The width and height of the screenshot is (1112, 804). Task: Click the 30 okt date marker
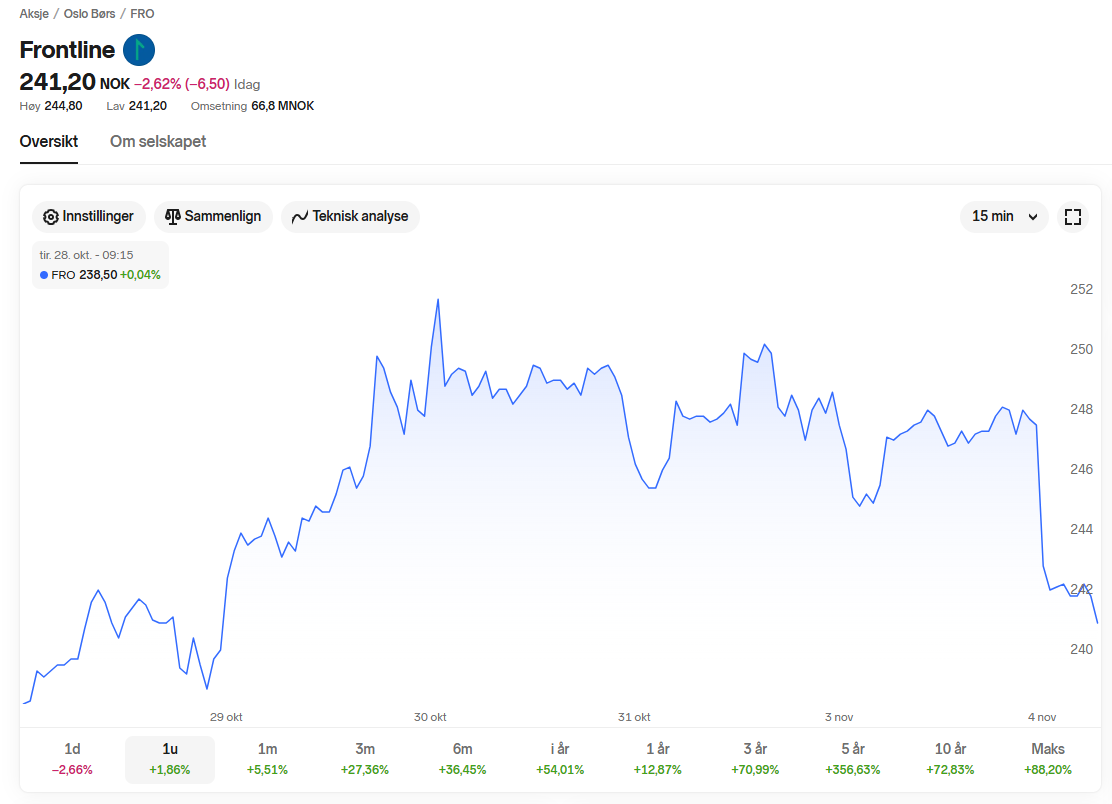click(430, 717)
